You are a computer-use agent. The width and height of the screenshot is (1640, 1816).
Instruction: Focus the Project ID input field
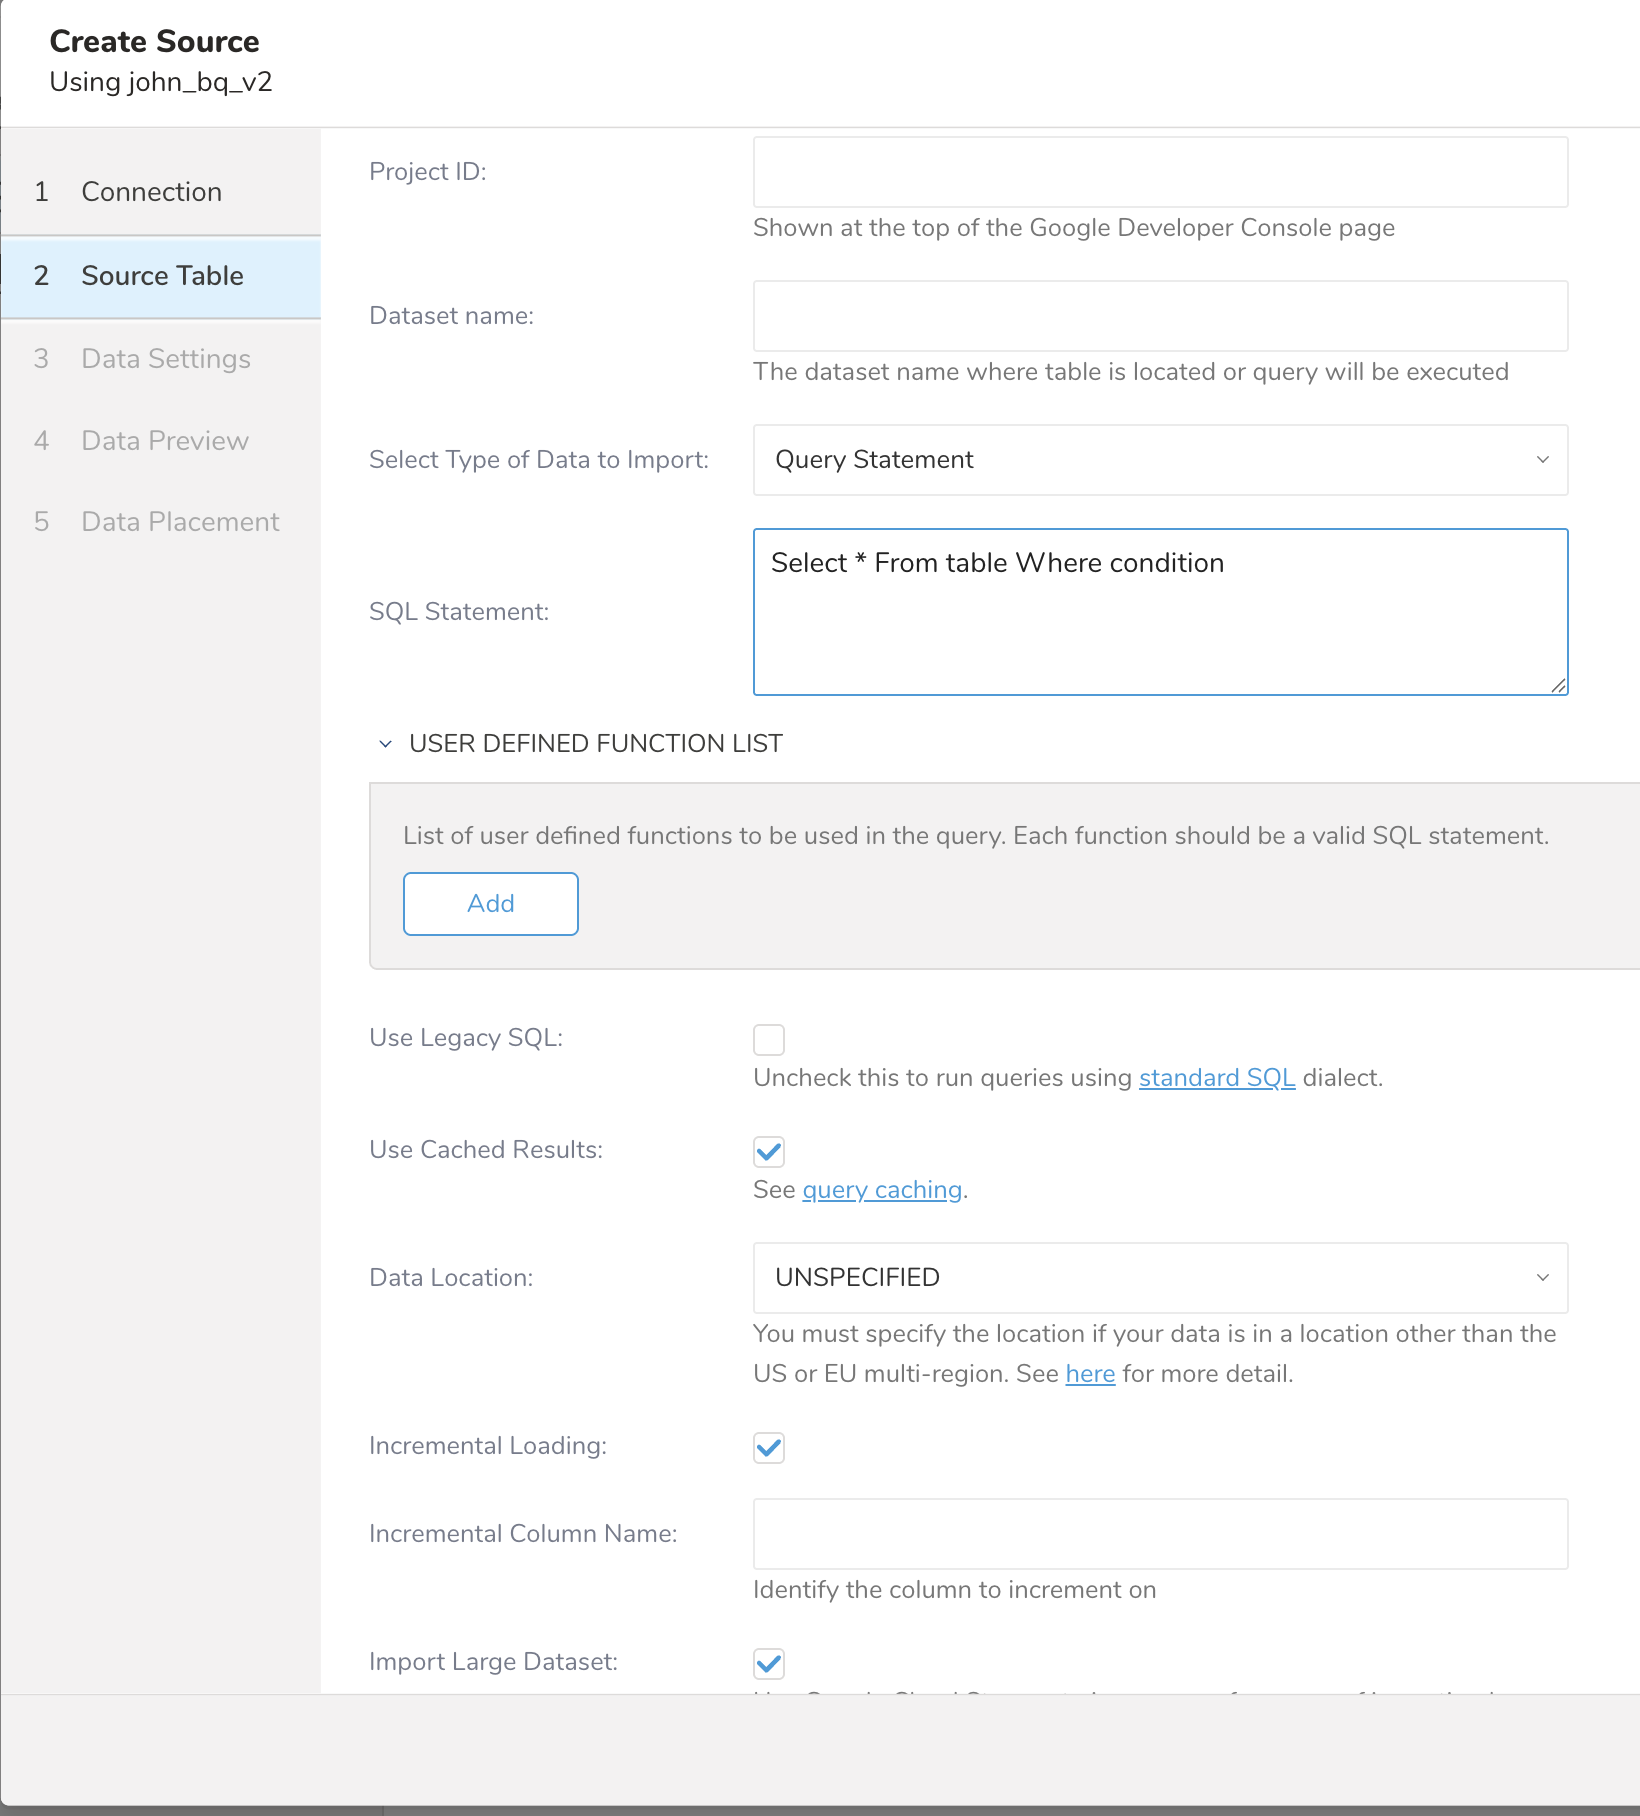[x=1159, y=172]
